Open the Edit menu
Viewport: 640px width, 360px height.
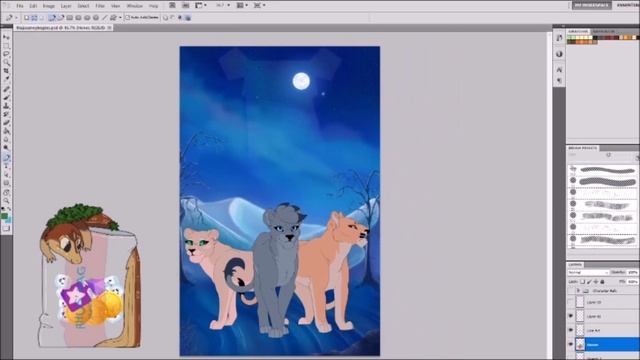coord(33,6)
